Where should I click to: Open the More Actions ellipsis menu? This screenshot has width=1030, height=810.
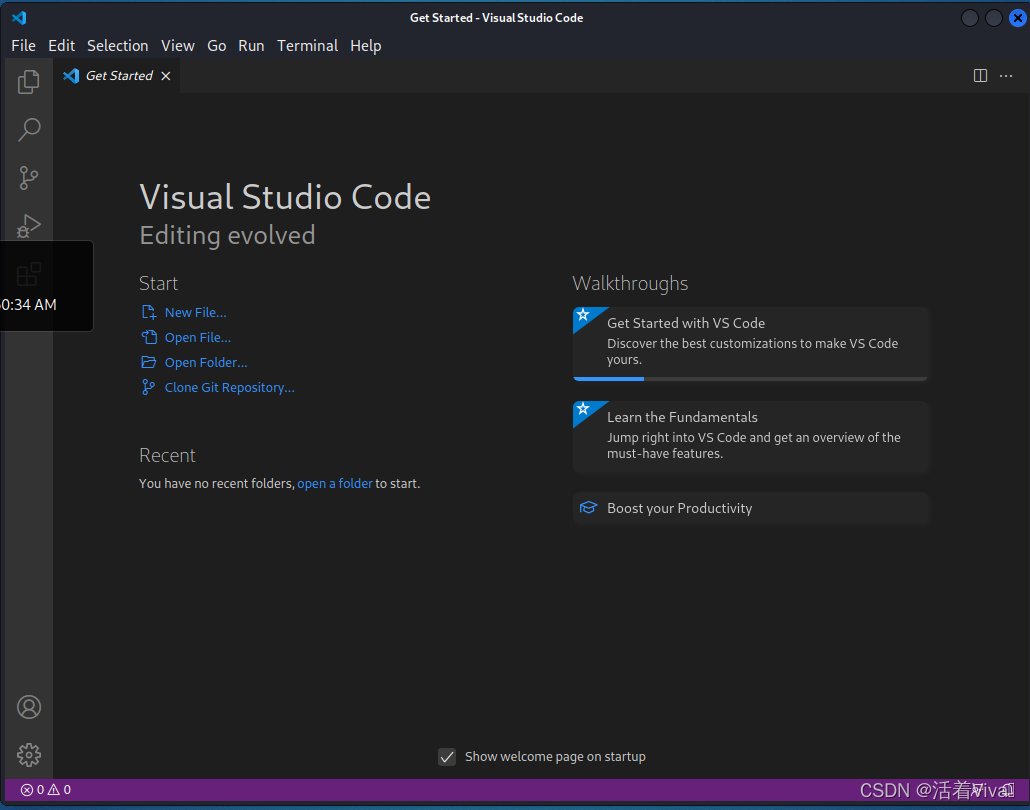pos(1006,76)
